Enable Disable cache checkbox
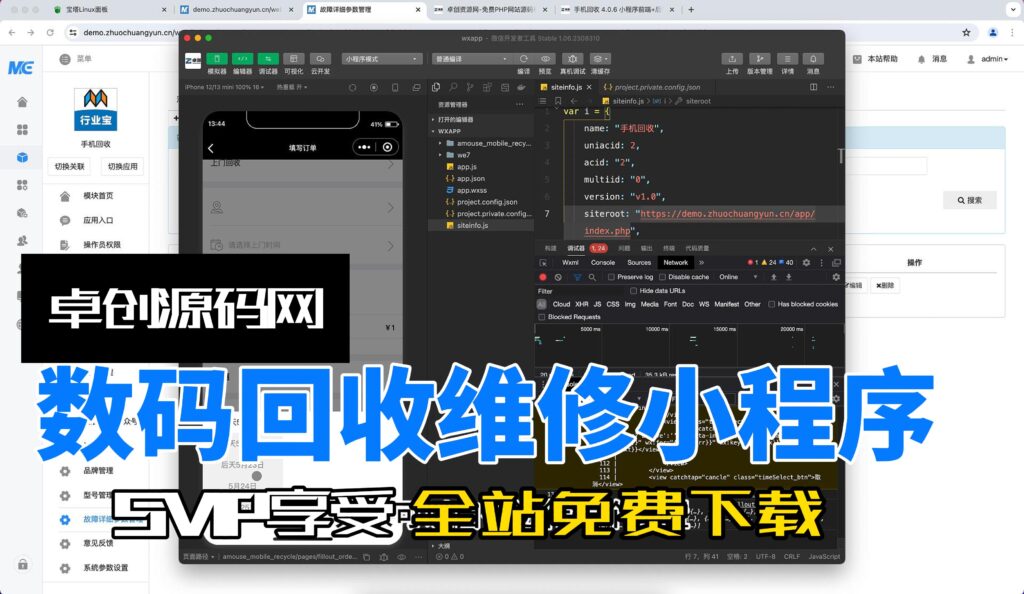Screen dimensions: 1024x594 (662, 277)
